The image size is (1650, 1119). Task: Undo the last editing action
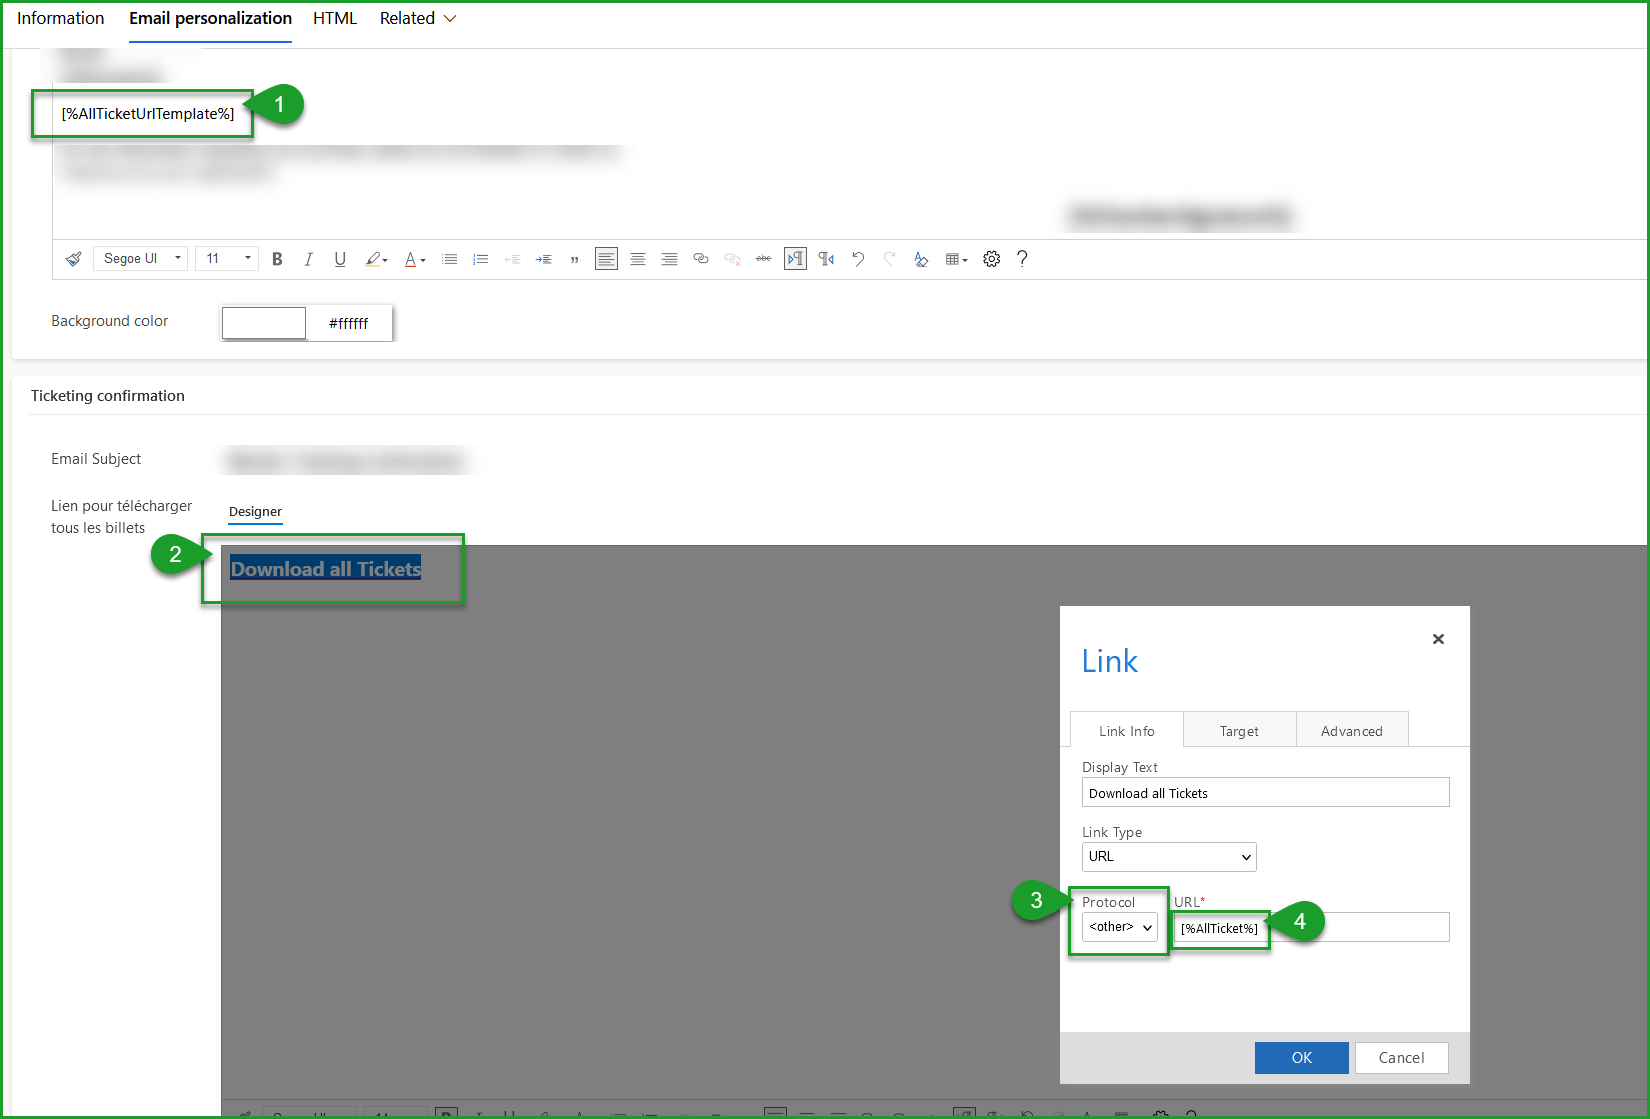858,258
